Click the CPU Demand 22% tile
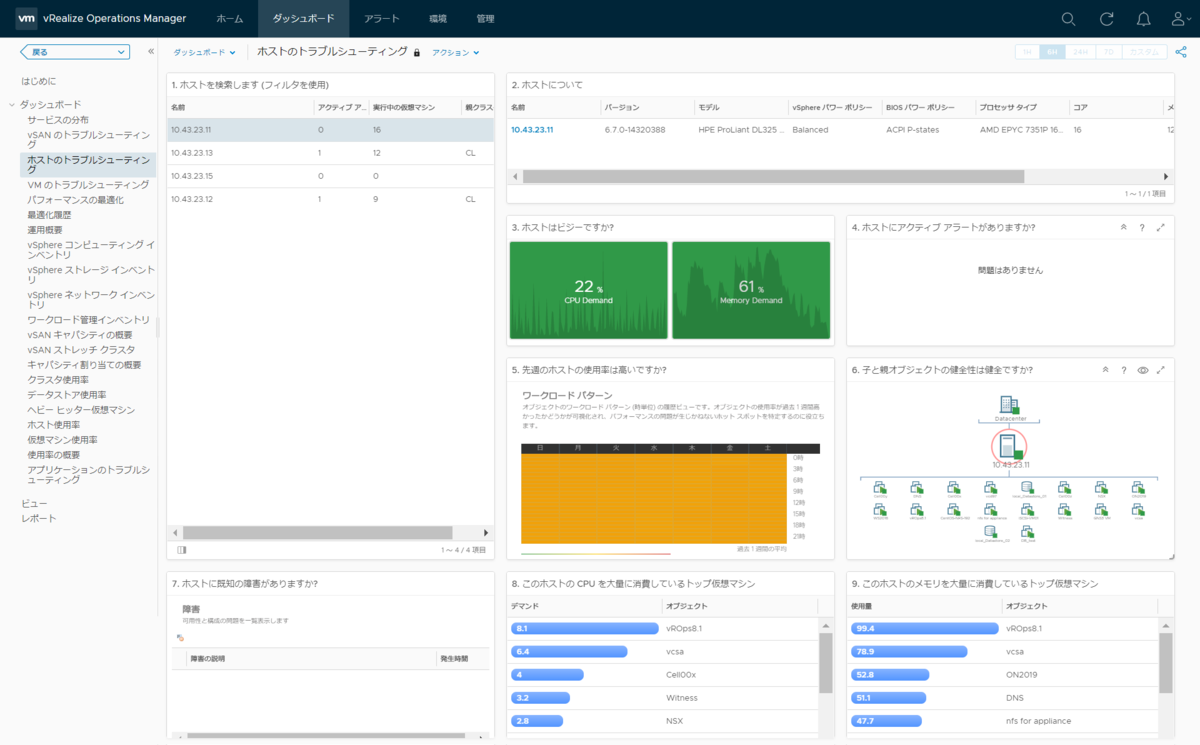The width and height of the screenshot is (1200, 745). tap(588, 291)
